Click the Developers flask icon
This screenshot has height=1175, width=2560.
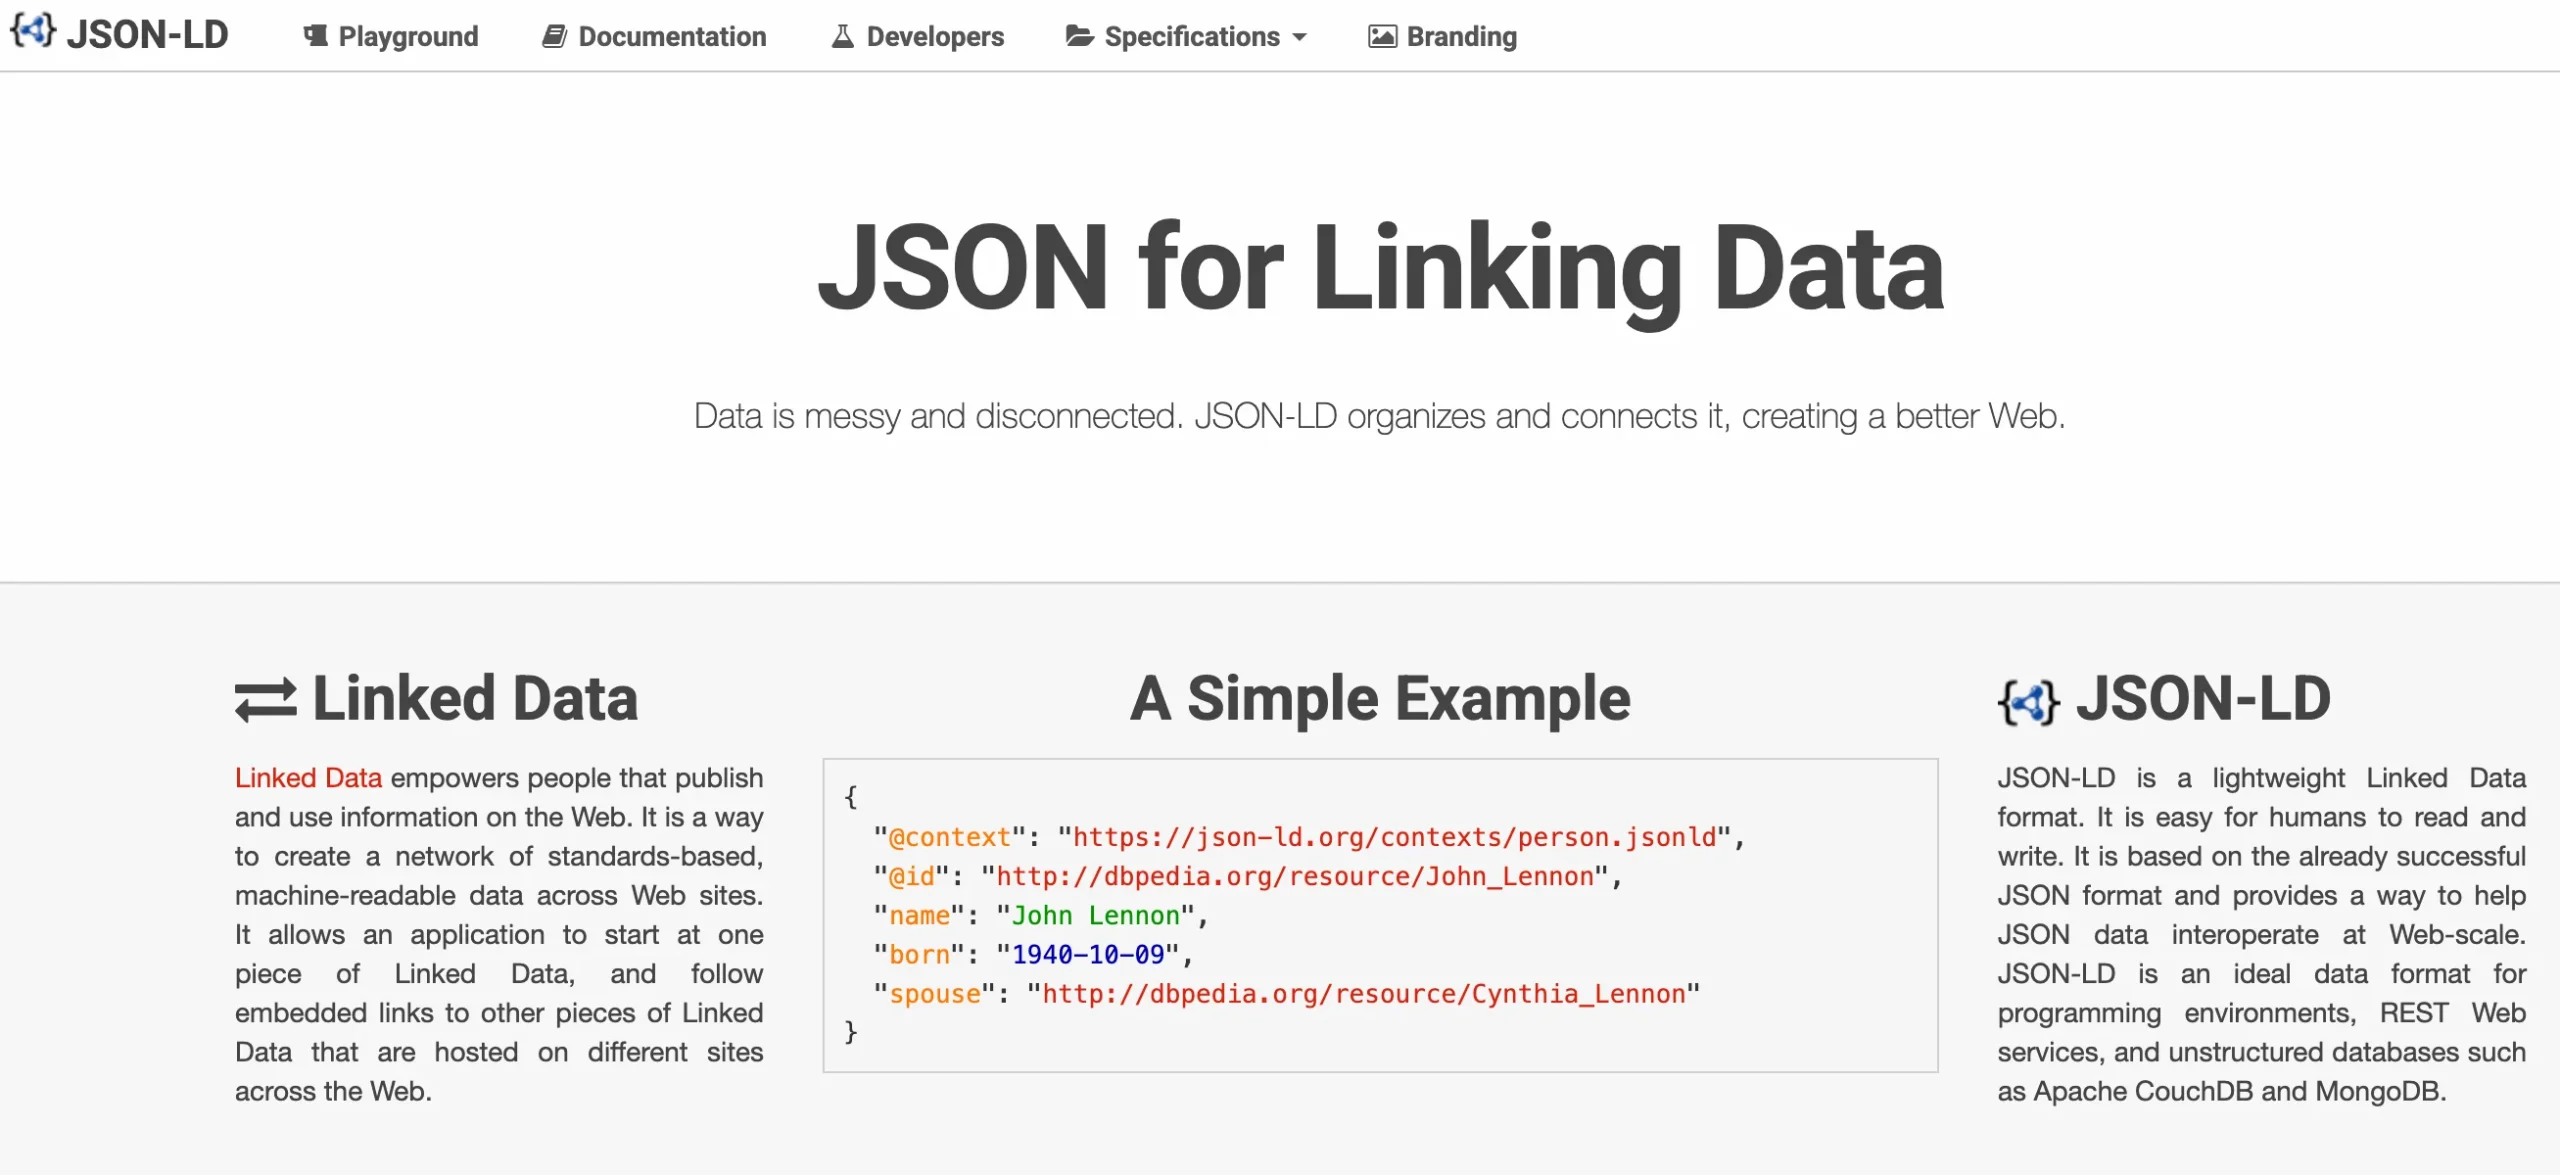click(x=843, y=36)
